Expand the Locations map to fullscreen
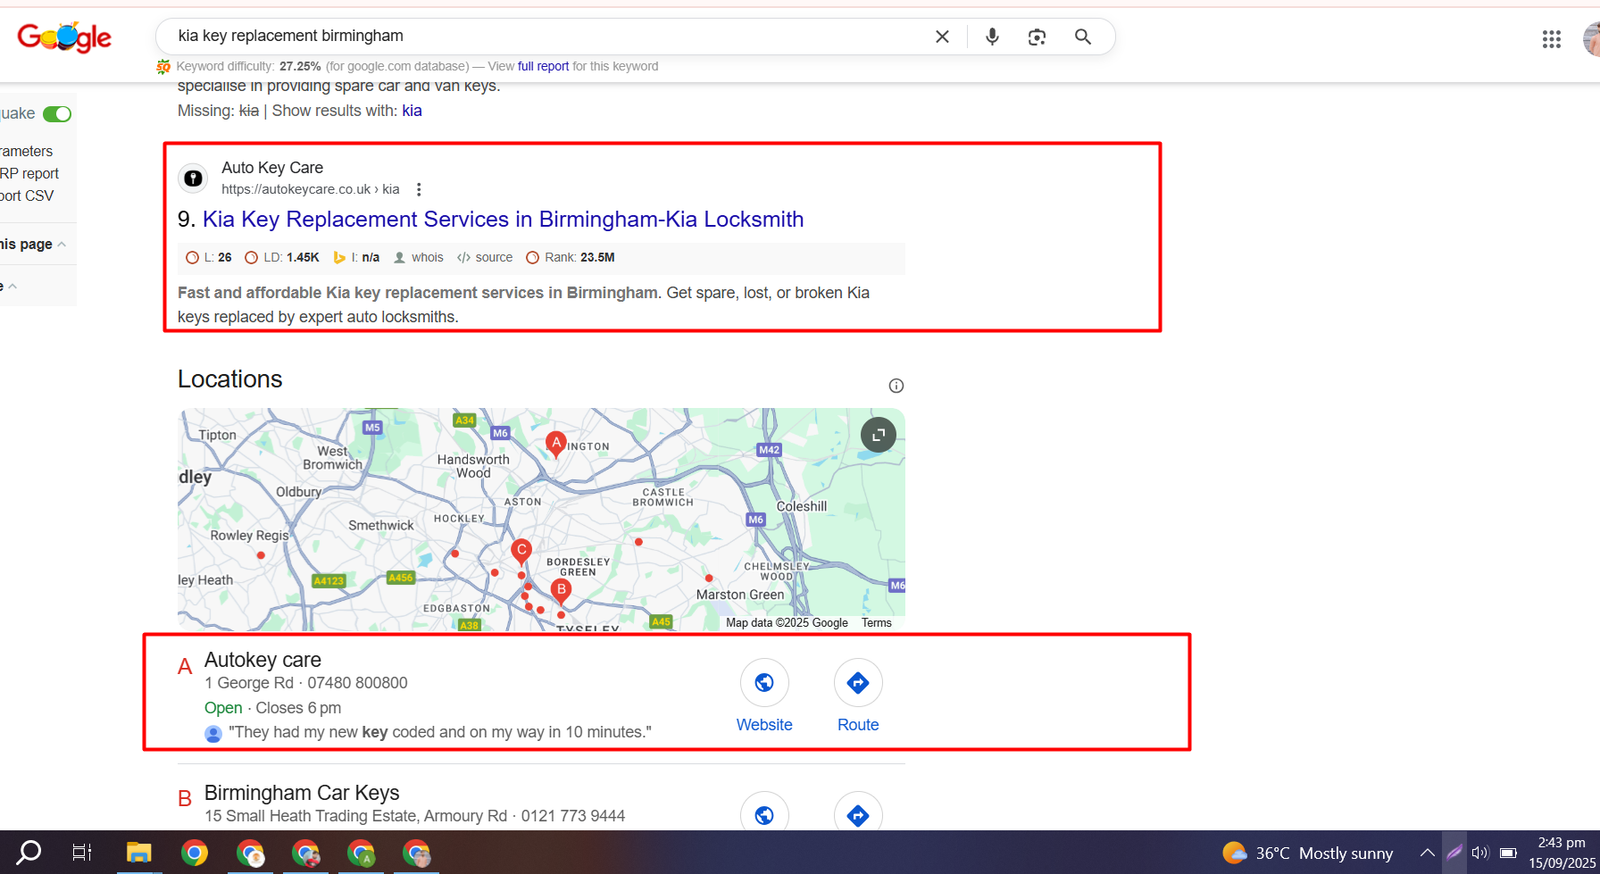The height and width of the screenshot is (874, 1600). [x=878, y=435]
